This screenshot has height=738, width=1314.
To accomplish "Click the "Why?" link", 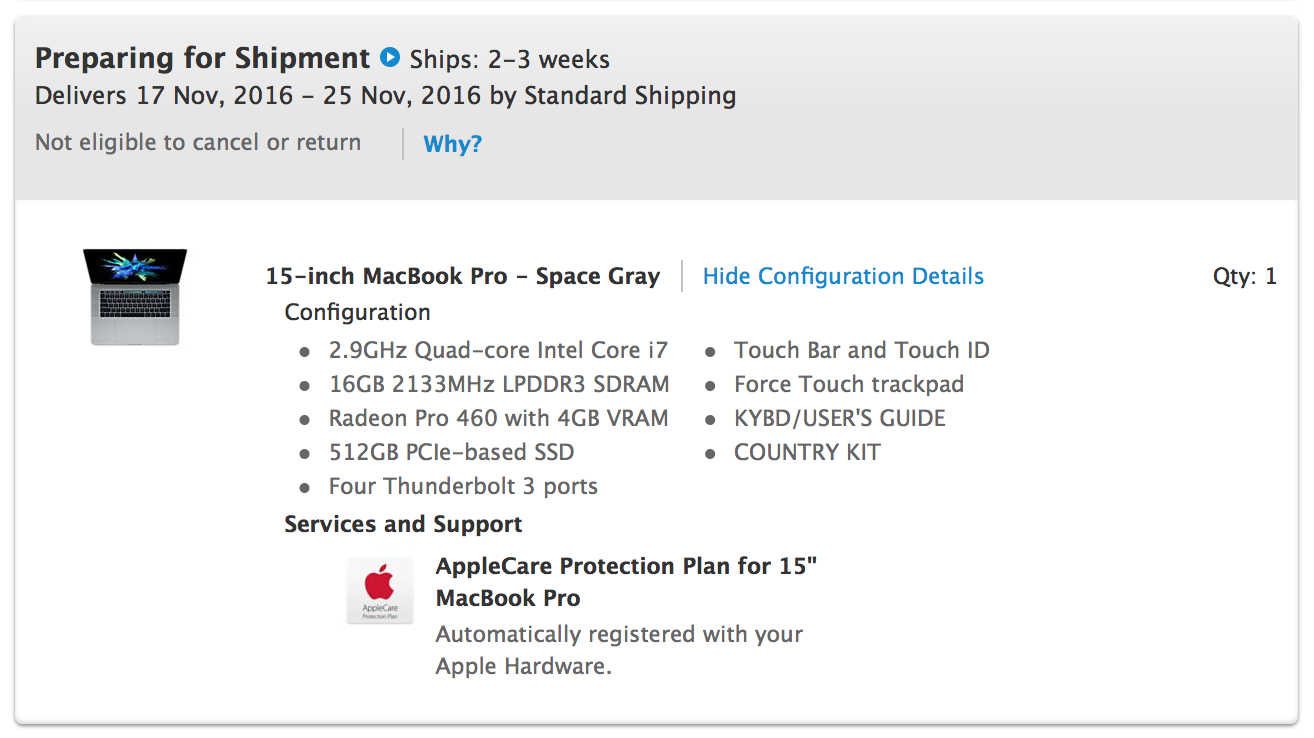I will [x=452, y=144].
